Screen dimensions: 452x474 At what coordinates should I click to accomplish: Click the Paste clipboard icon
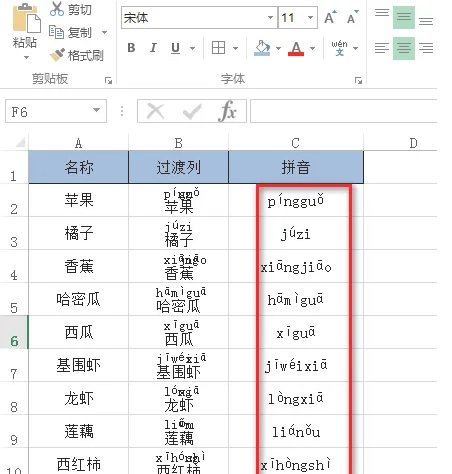click(26, 19)
